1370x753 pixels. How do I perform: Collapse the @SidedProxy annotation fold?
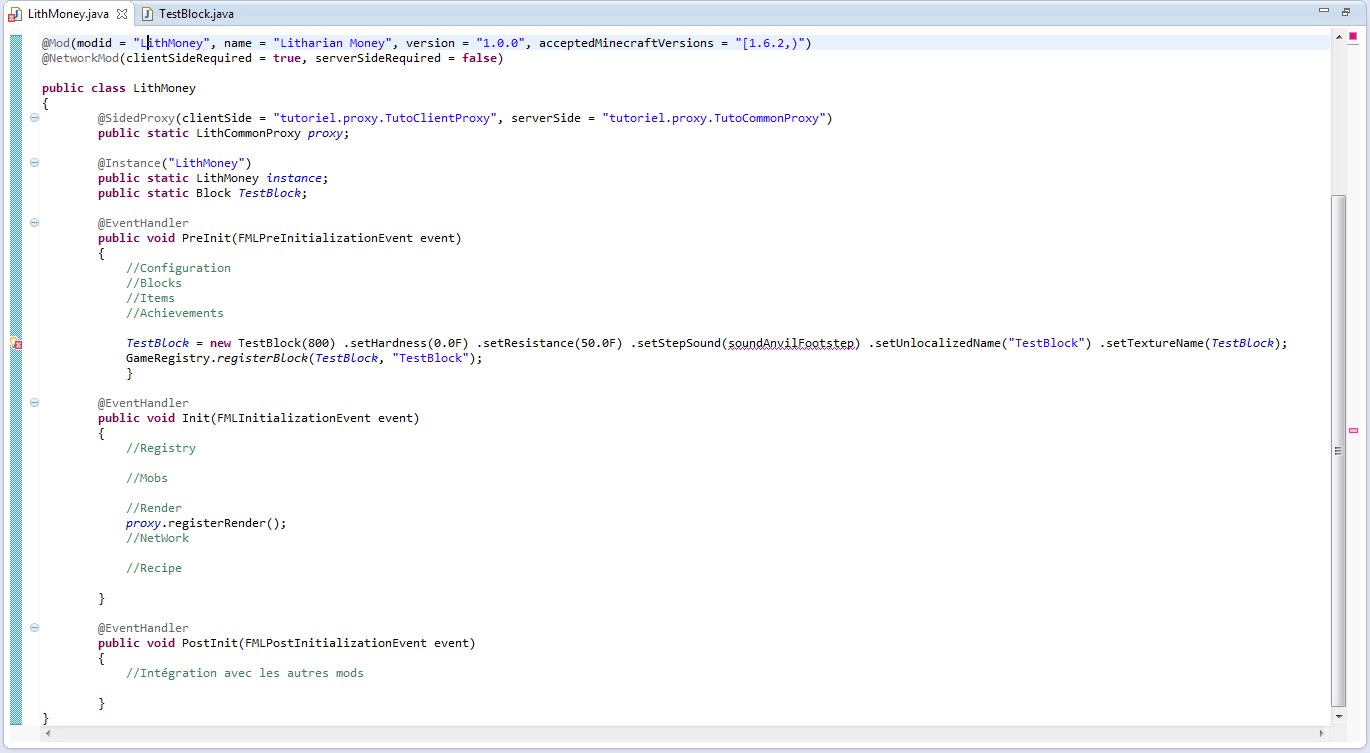tap(35, 118)
